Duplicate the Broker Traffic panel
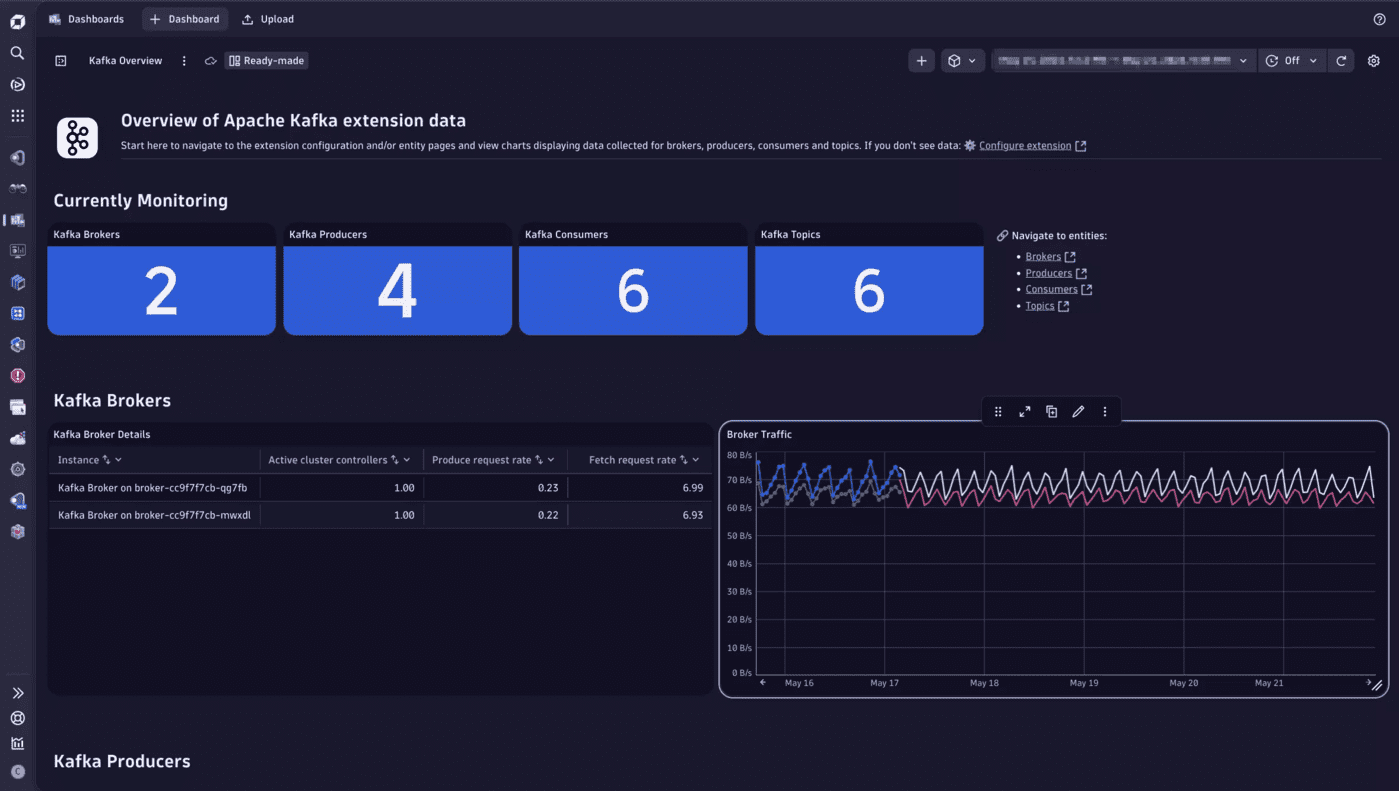This screenshot has height=791, width=1399. pos(1050,411)
